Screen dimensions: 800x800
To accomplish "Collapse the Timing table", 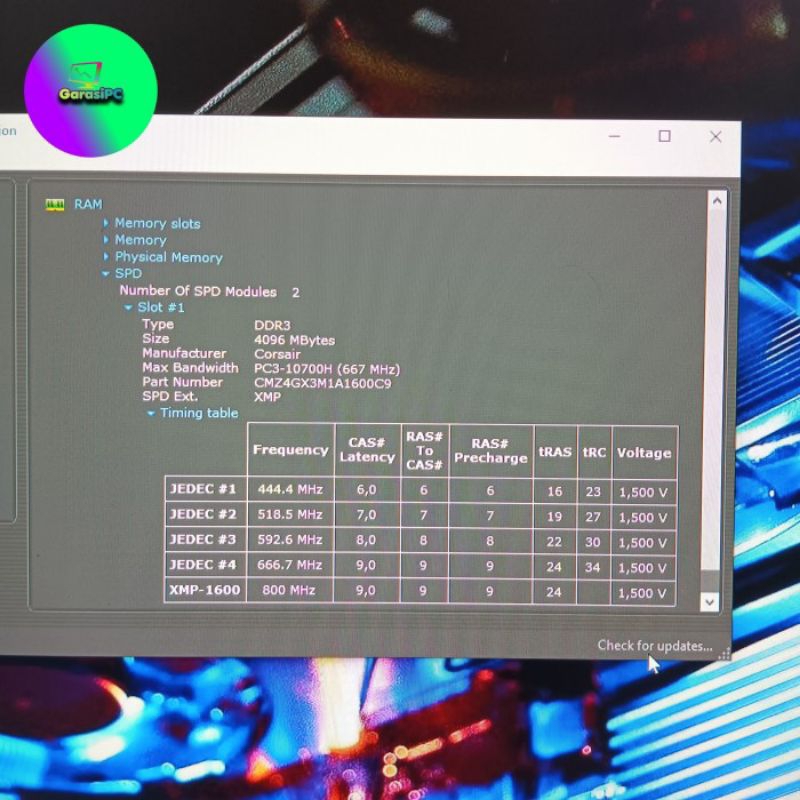I will 151,413.
